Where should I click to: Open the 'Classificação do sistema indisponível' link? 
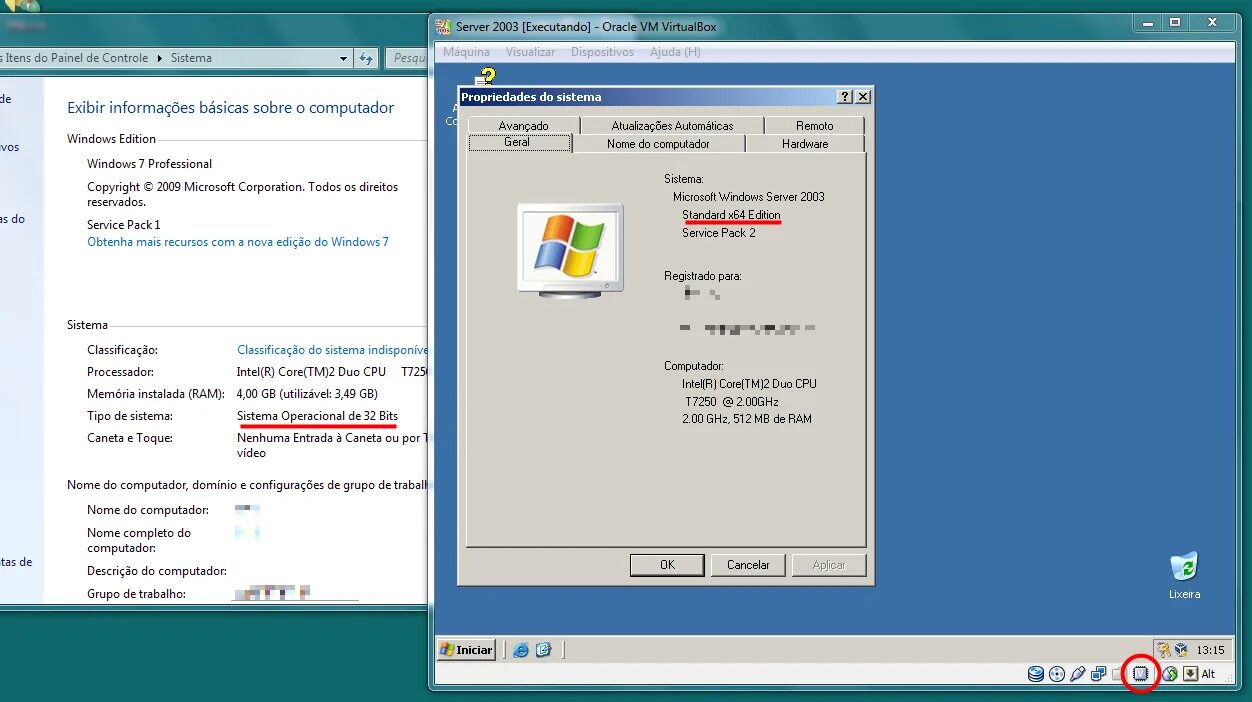pos(332,350)
